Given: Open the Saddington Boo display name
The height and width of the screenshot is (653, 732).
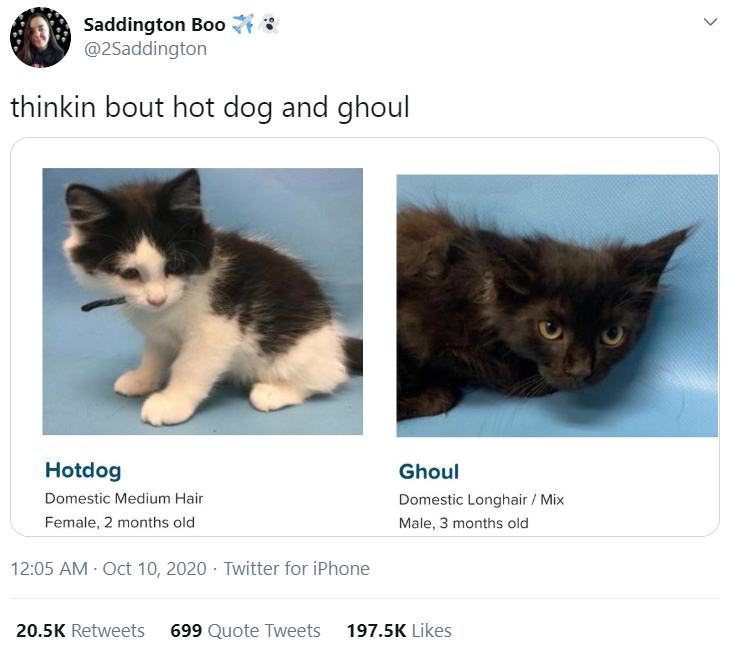Looking at the screenshot, I should tap(154, 25).
